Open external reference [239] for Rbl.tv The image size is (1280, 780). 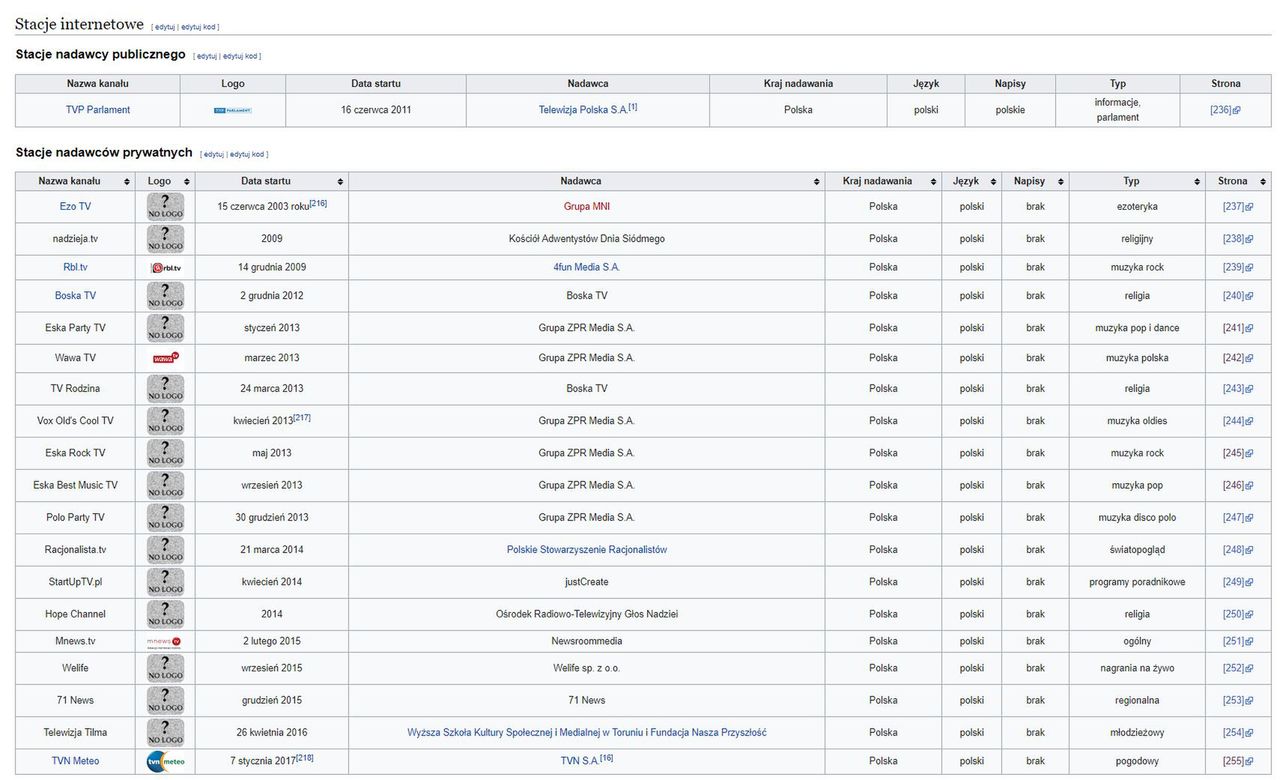tap(1238, 268)
